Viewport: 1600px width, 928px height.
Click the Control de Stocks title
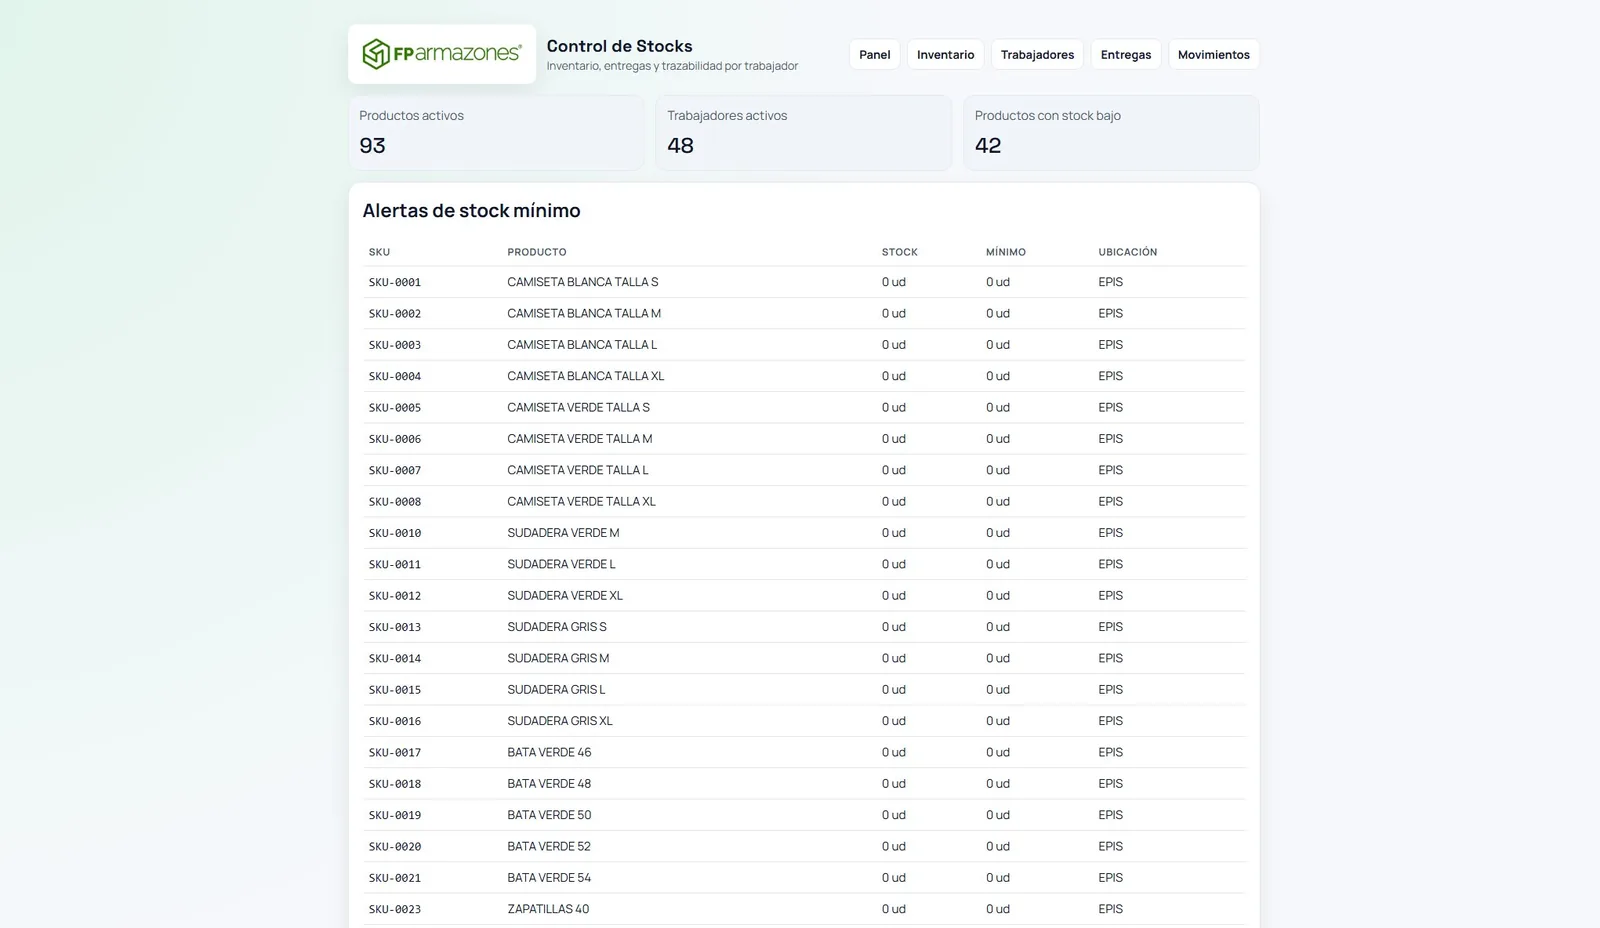click(x=619, y=46)
